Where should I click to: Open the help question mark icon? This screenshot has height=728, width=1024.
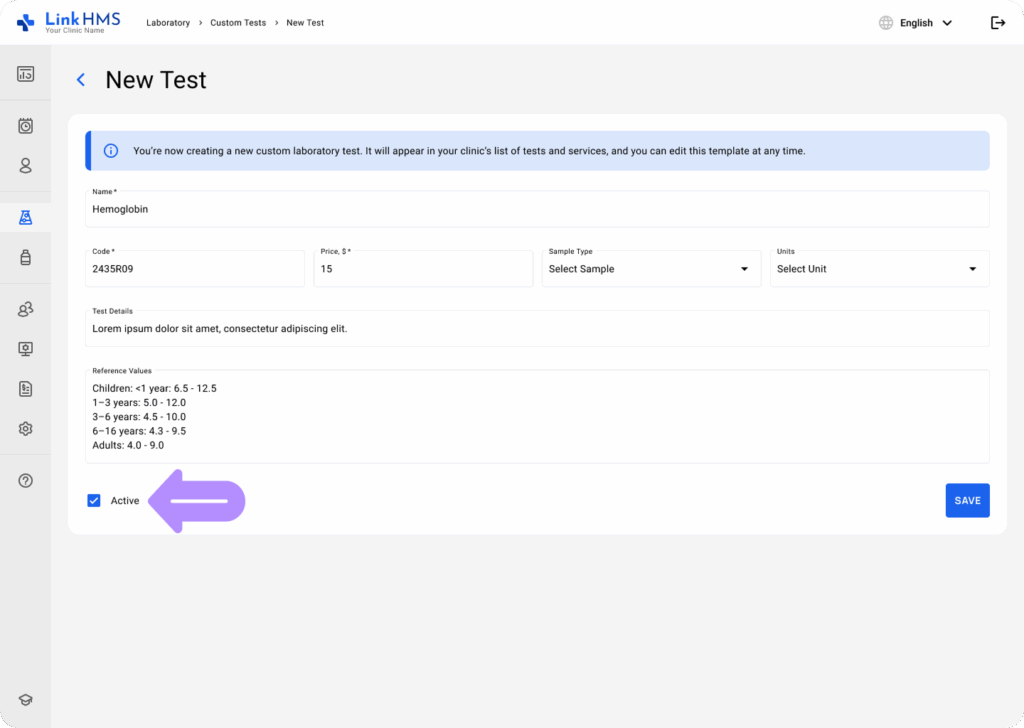(25, 481)
